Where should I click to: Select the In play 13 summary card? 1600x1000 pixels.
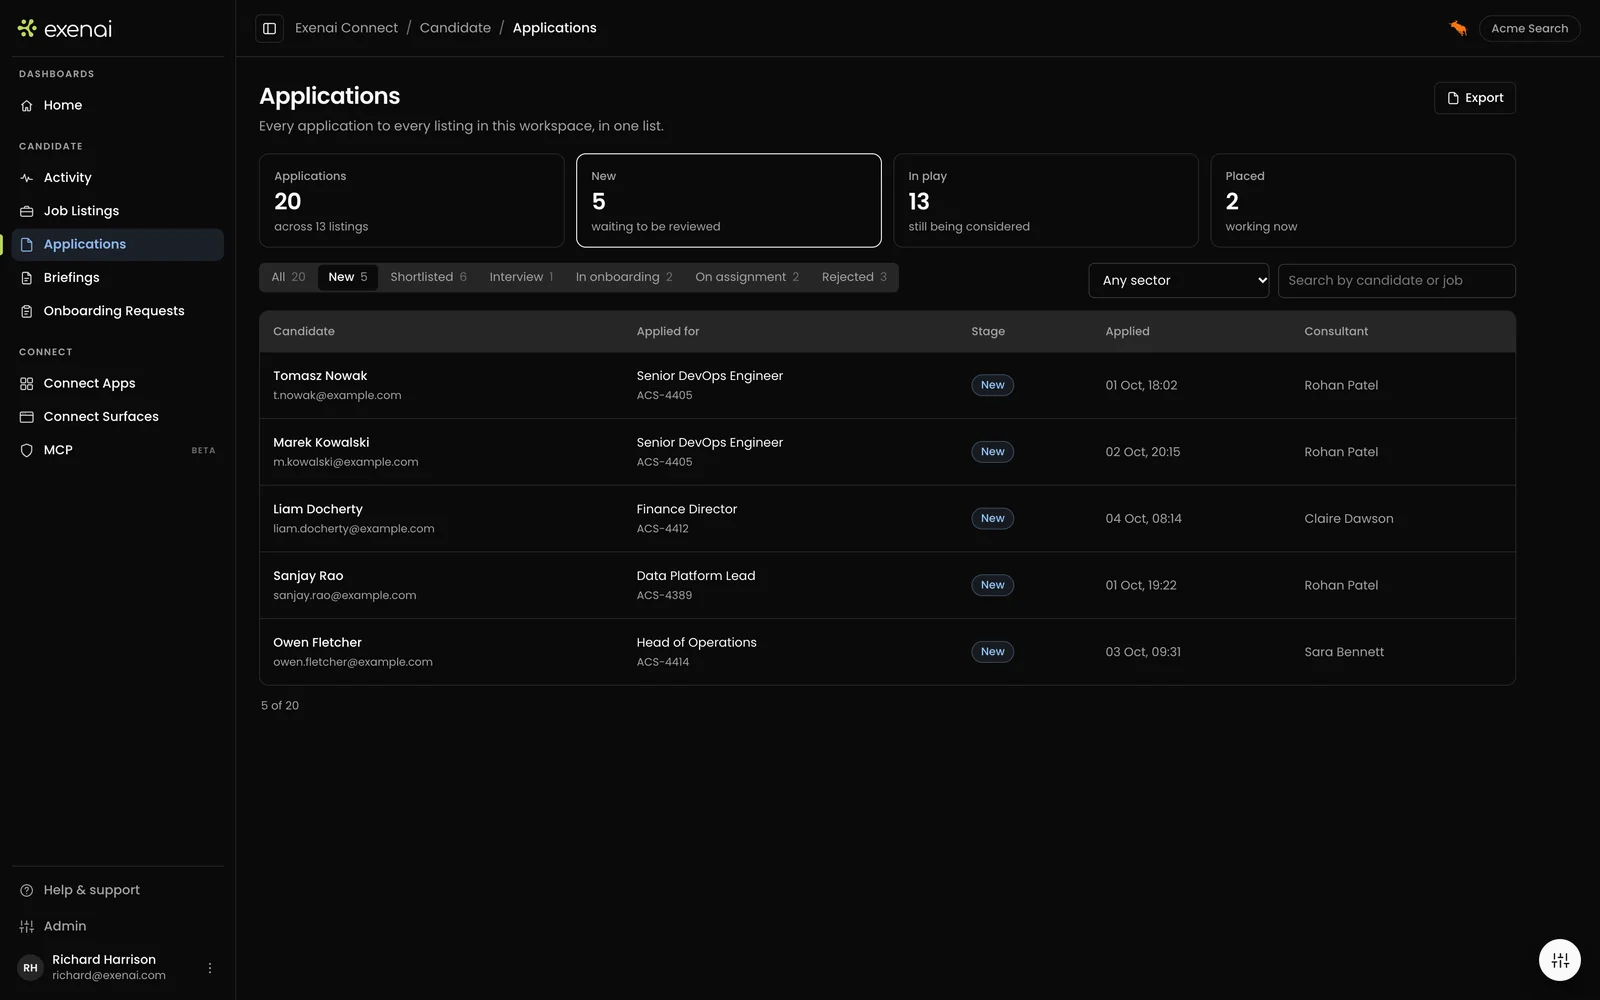pos(1045,200)
